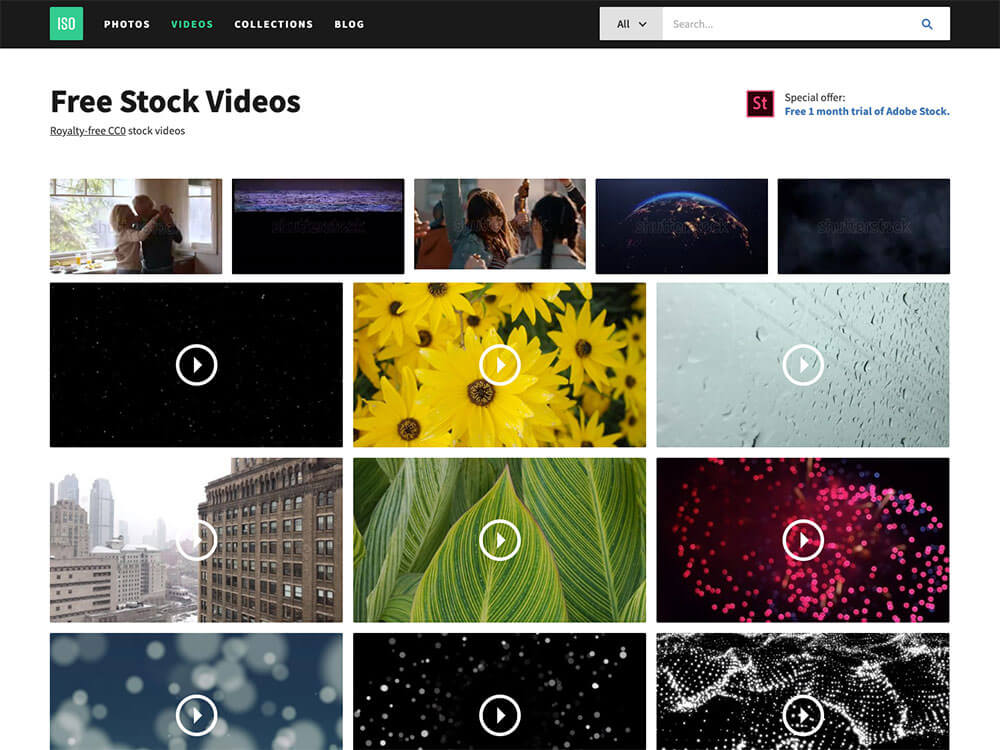This screenshot has height=750, width=1000.
Task: Play the pink fireworks bokeh video
Action: pos(803,540)
